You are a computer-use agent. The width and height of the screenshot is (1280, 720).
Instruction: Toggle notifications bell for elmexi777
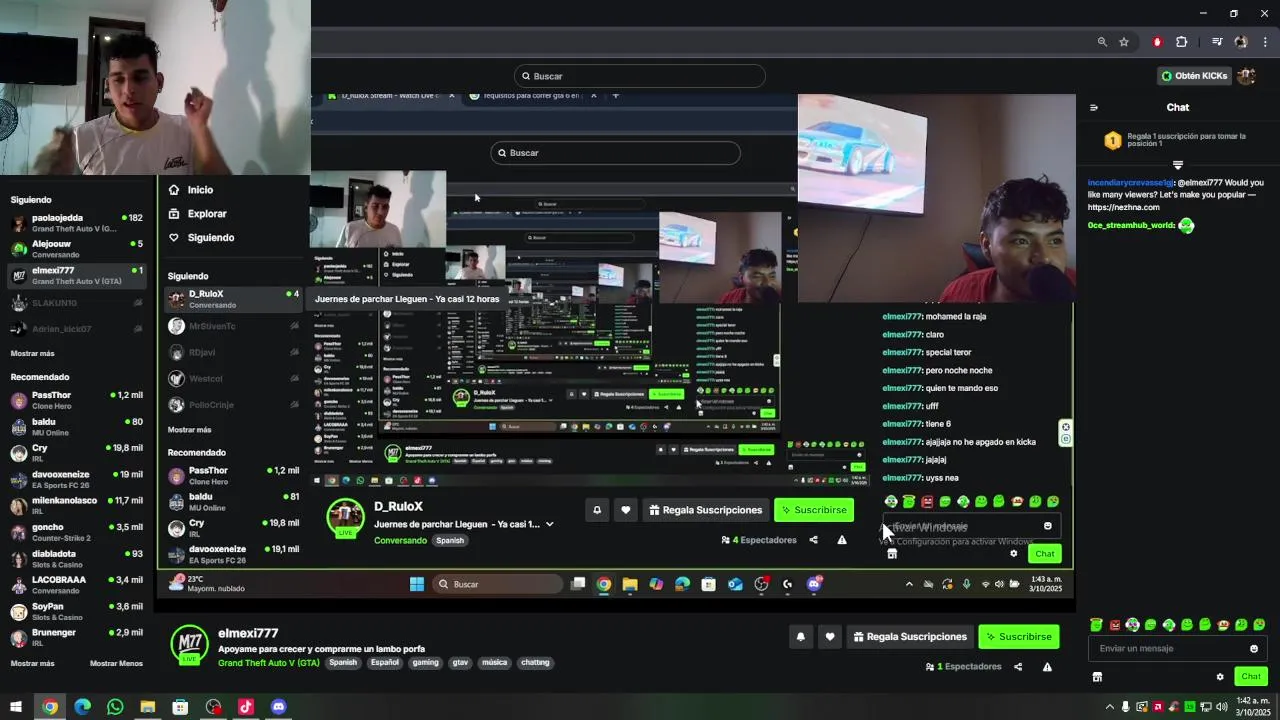(800, 637)
